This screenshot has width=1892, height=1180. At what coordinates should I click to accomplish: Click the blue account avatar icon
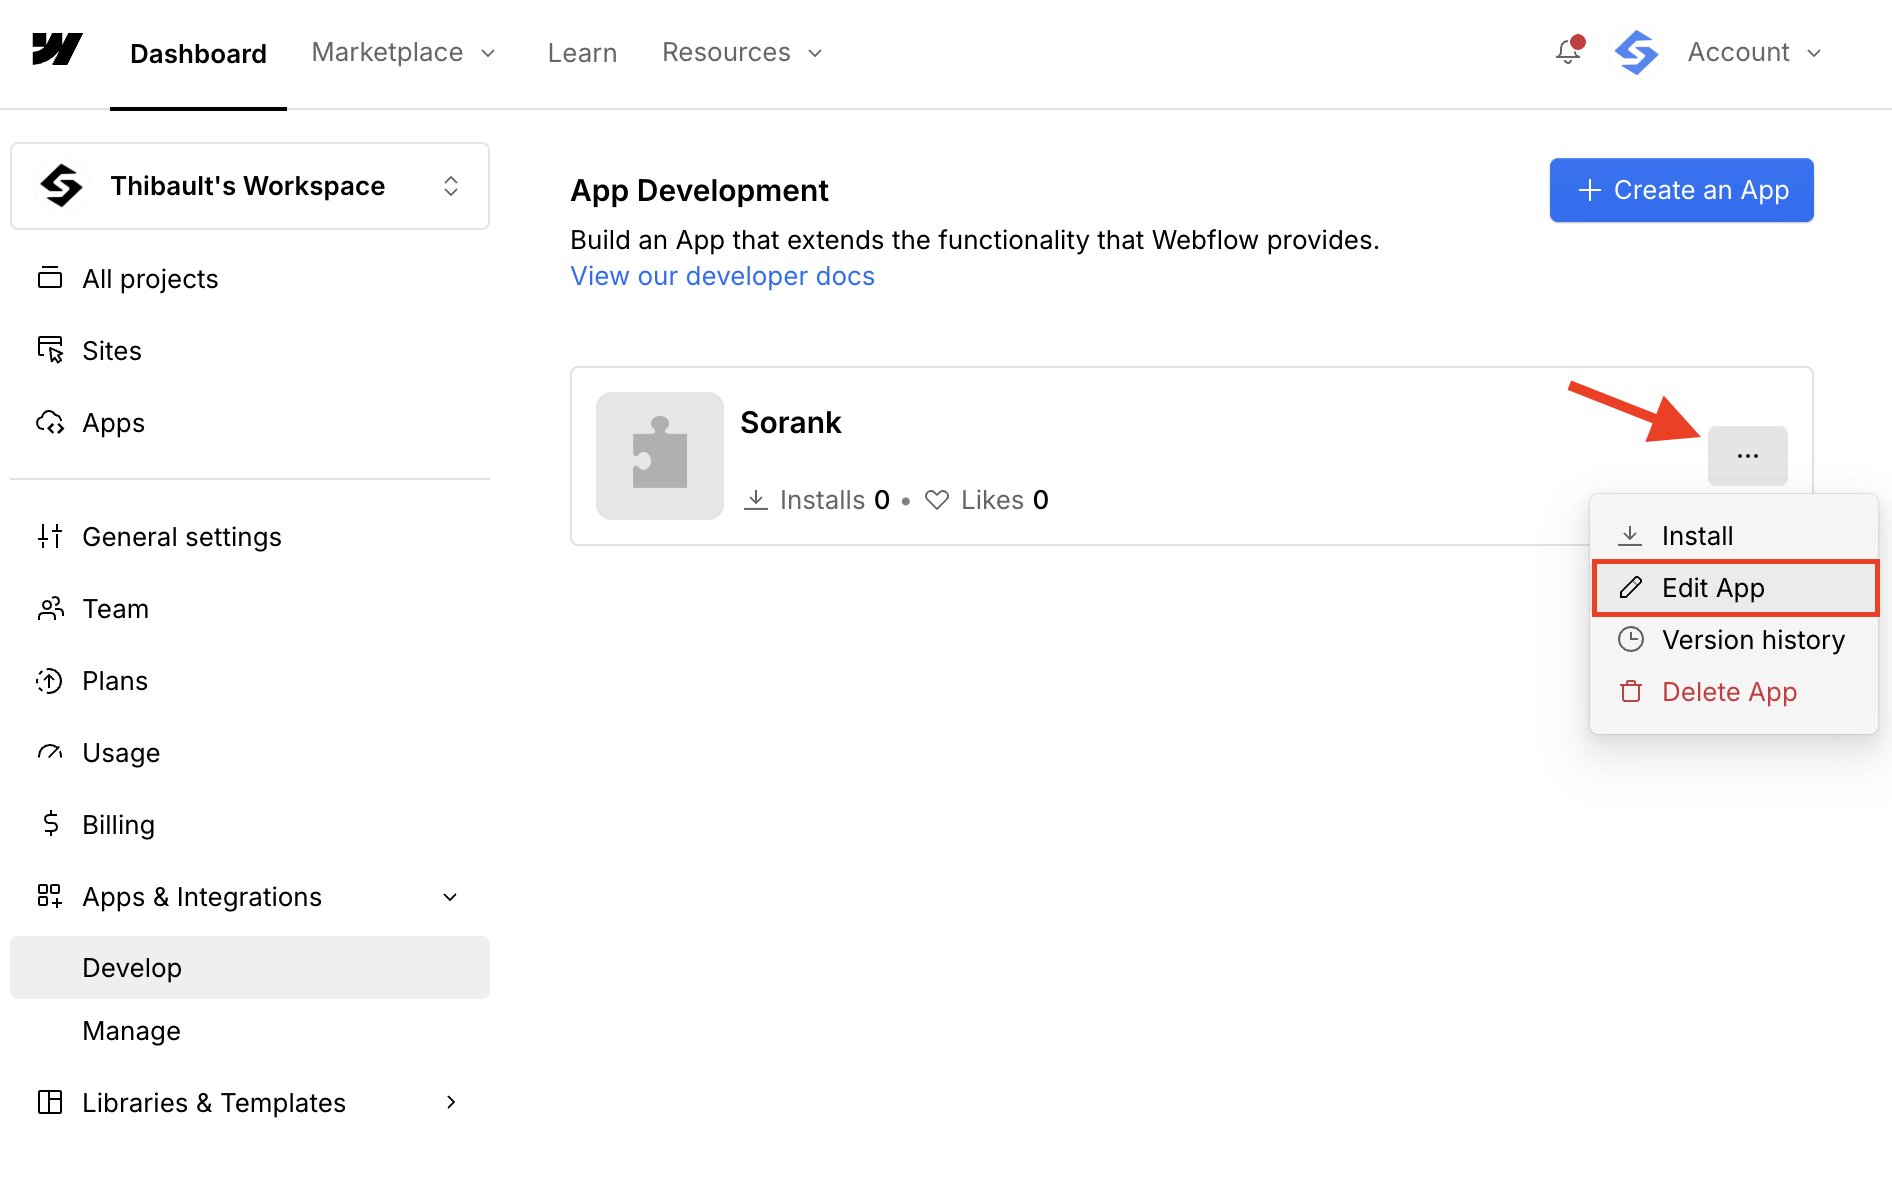(1636, 52)
